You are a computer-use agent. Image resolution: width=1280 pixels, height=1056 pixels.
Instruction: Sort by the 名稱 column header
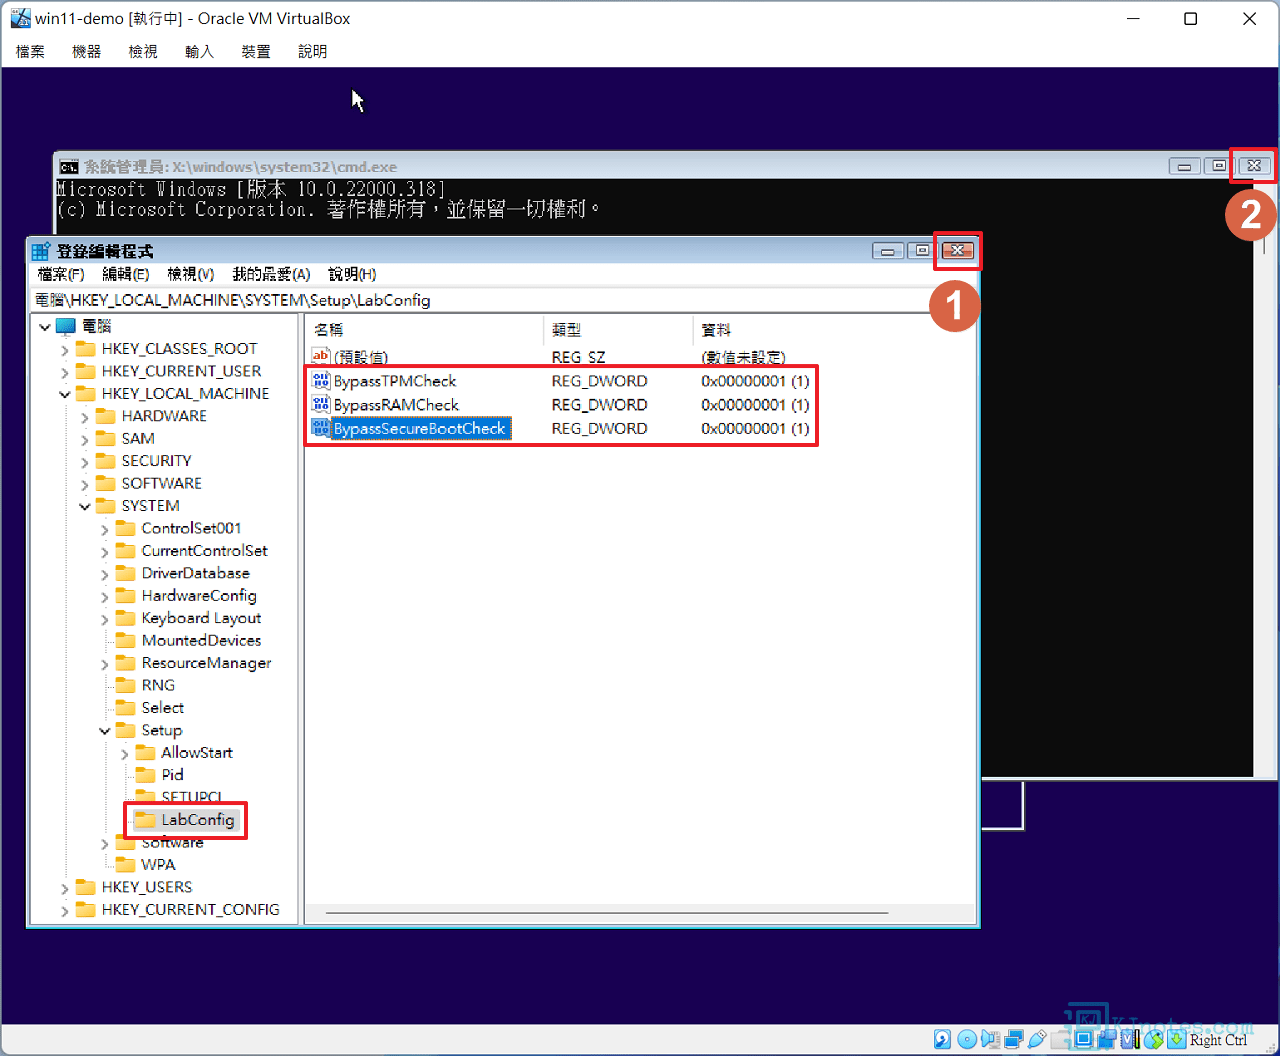tap(424, 330)
